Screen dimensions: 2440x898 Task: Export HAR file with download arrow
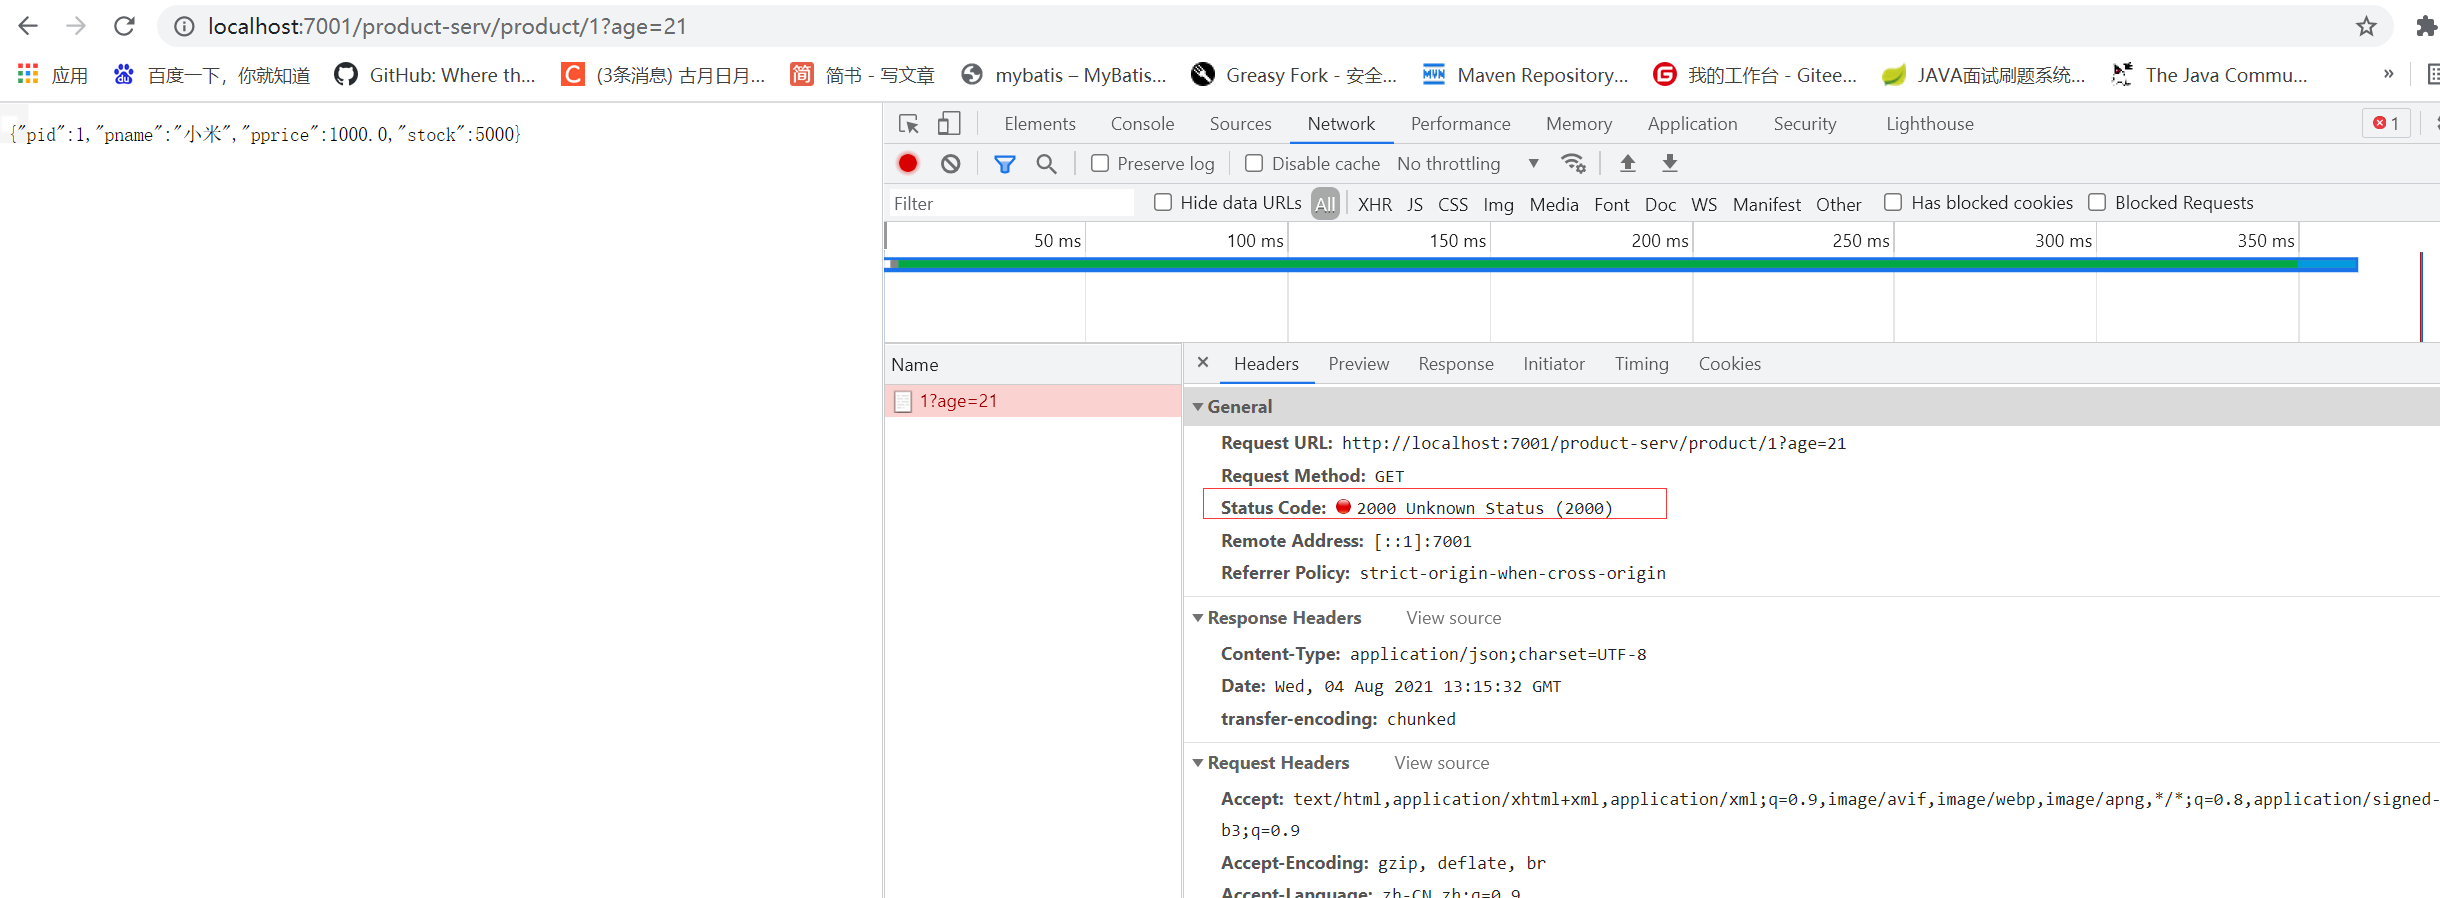[x=1670, y=163]
